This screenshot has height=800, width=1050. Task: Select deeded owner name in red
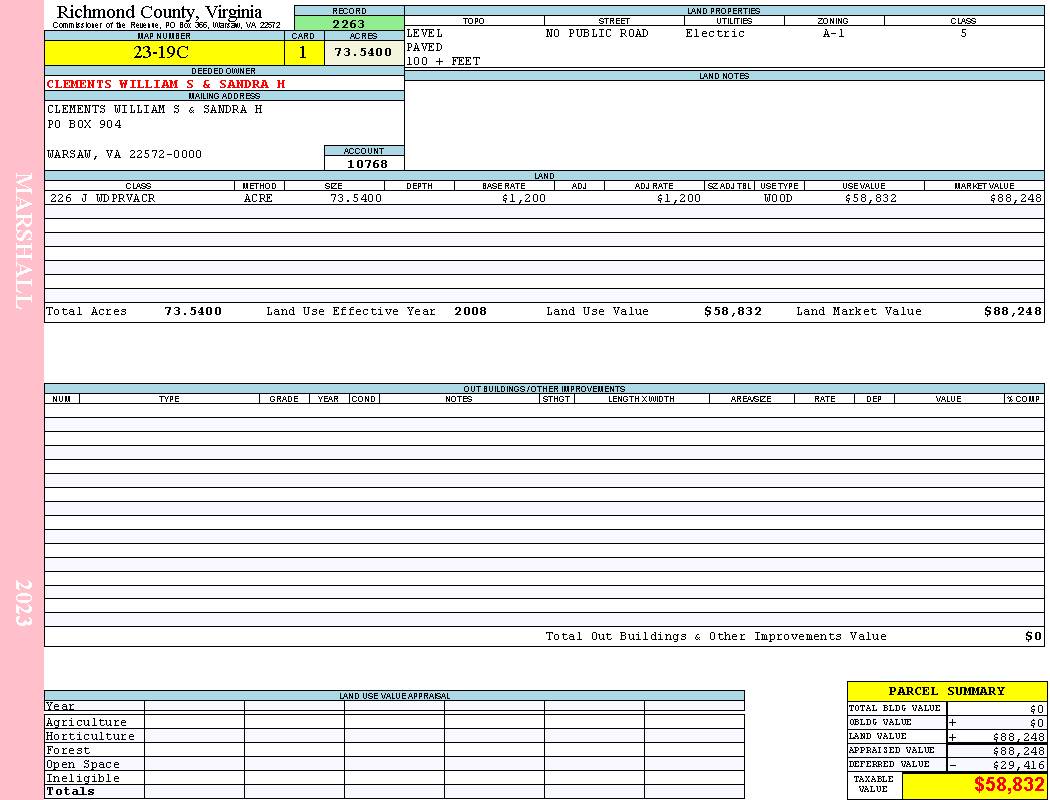click(x=166, y=84)
